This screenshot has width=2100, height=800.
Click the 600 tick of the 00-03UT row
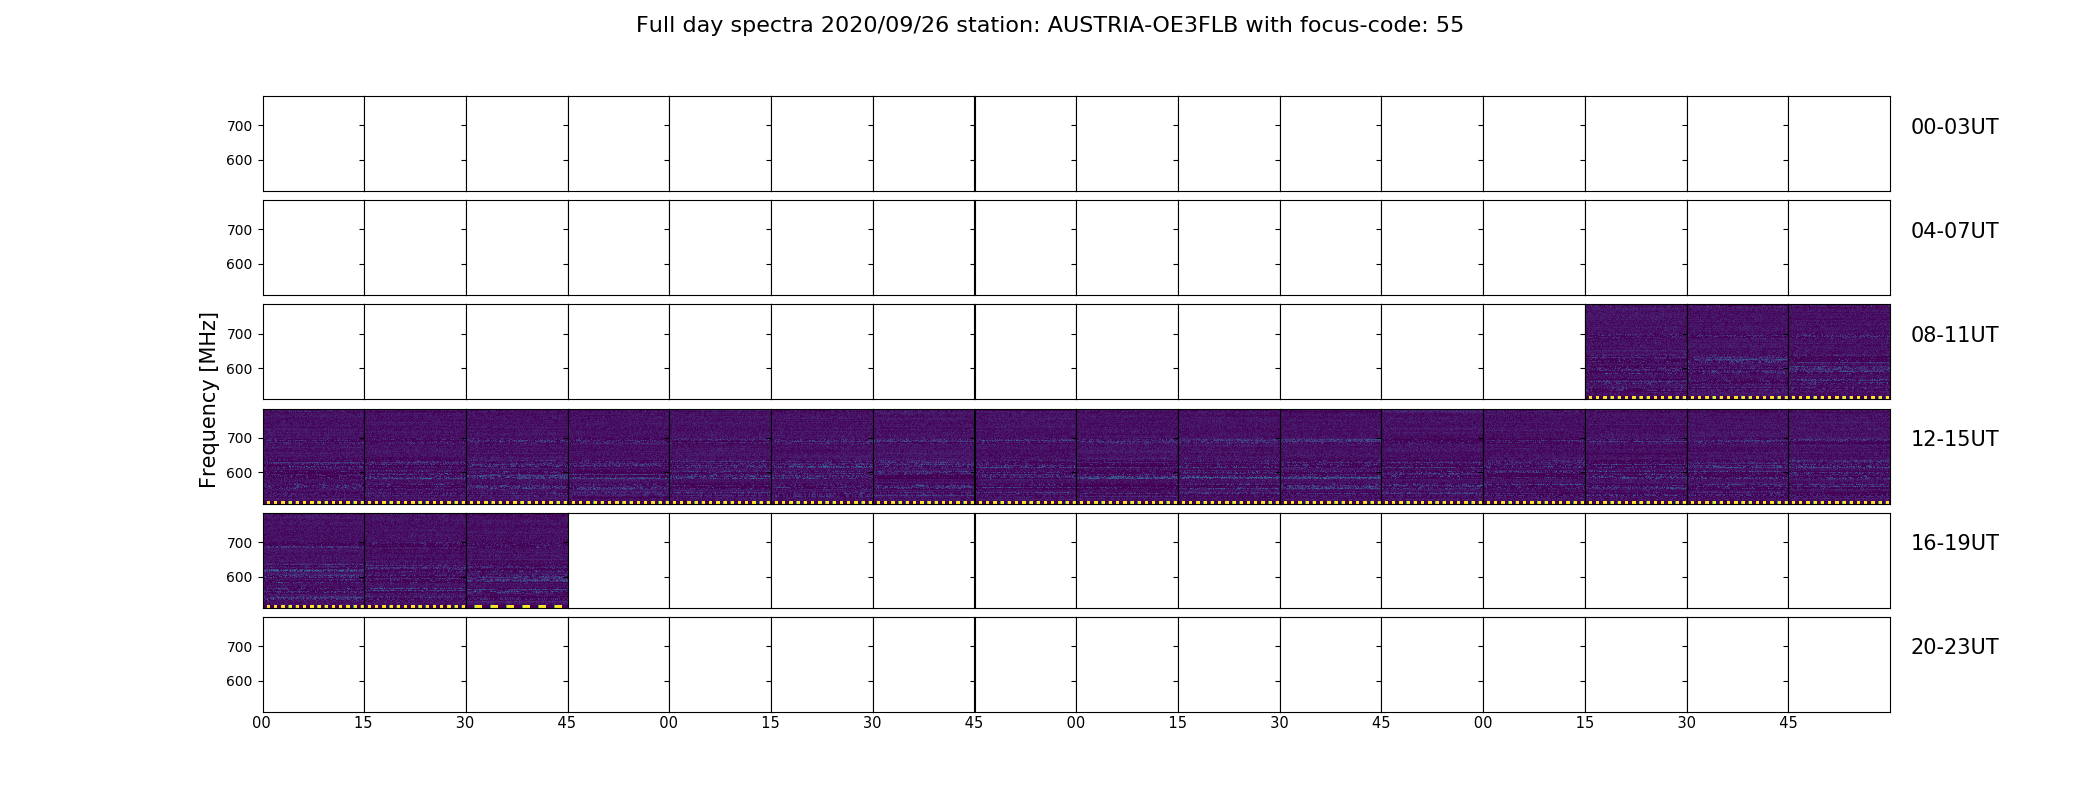click(x=239, y=160)
